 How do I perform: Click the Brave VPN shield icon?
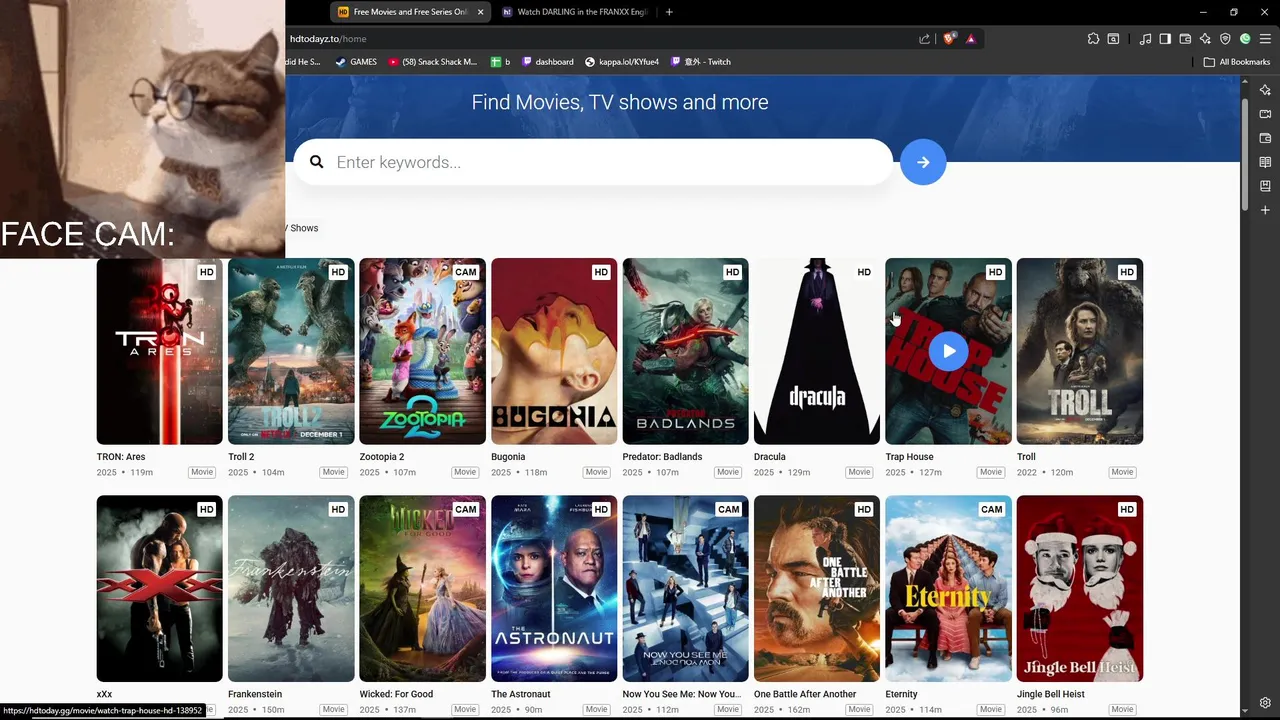[1225, 39]
